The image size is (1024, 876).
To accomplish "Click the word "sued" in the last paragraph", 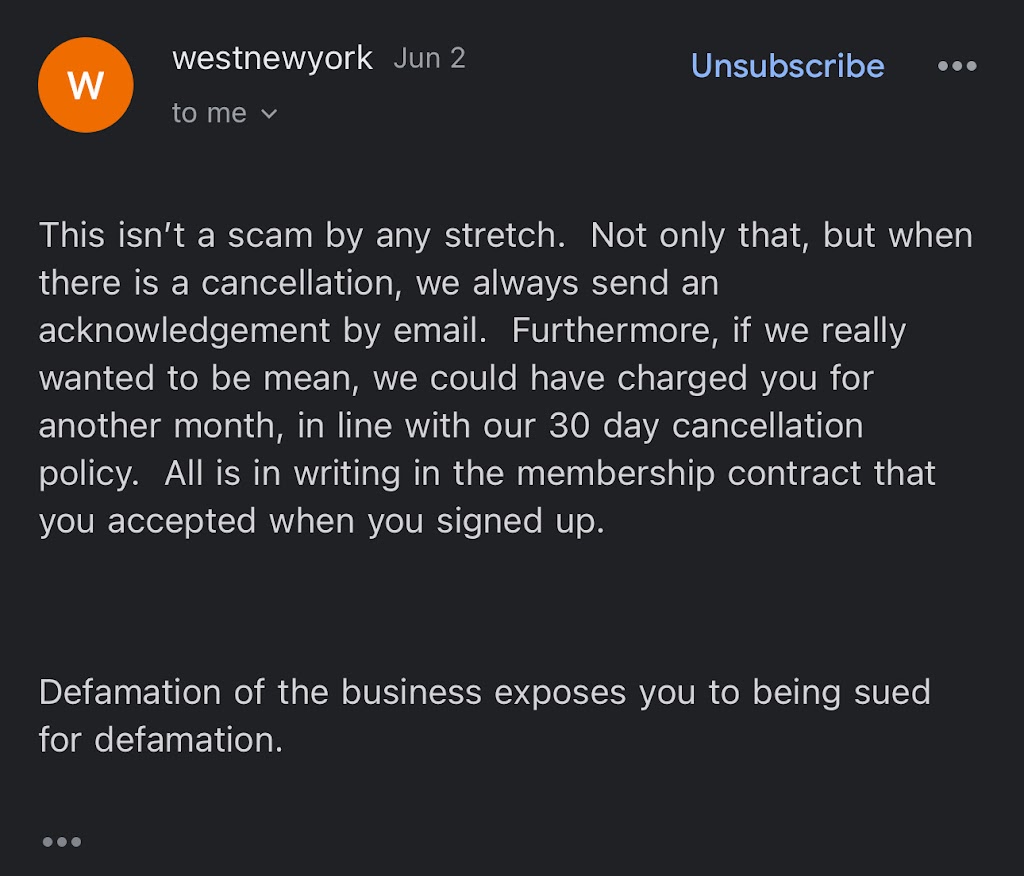I will click(x=894, y=692).
